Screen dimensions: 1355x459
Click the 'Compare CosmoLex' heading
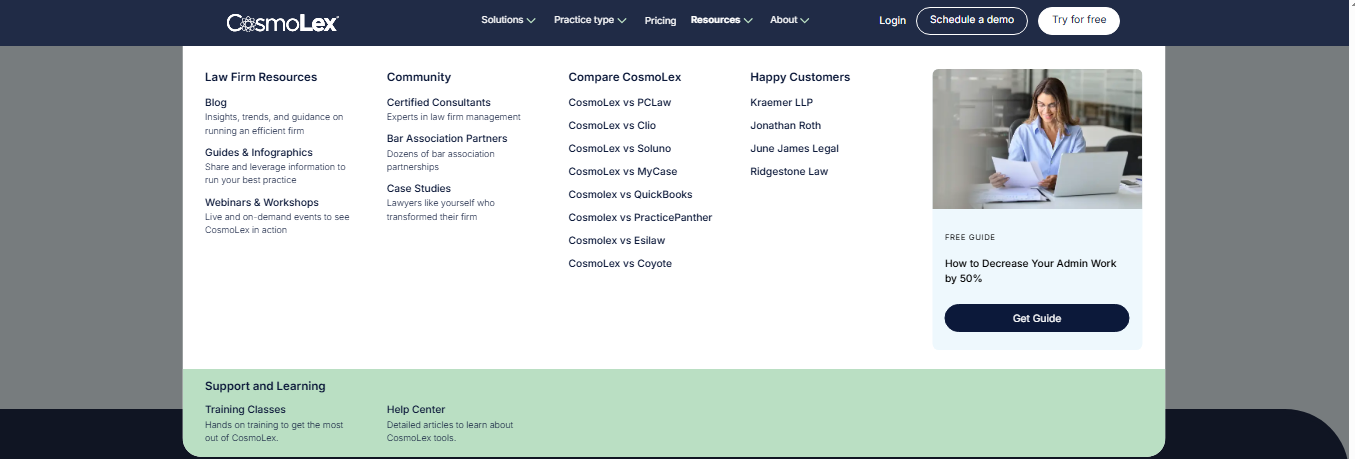625,77
